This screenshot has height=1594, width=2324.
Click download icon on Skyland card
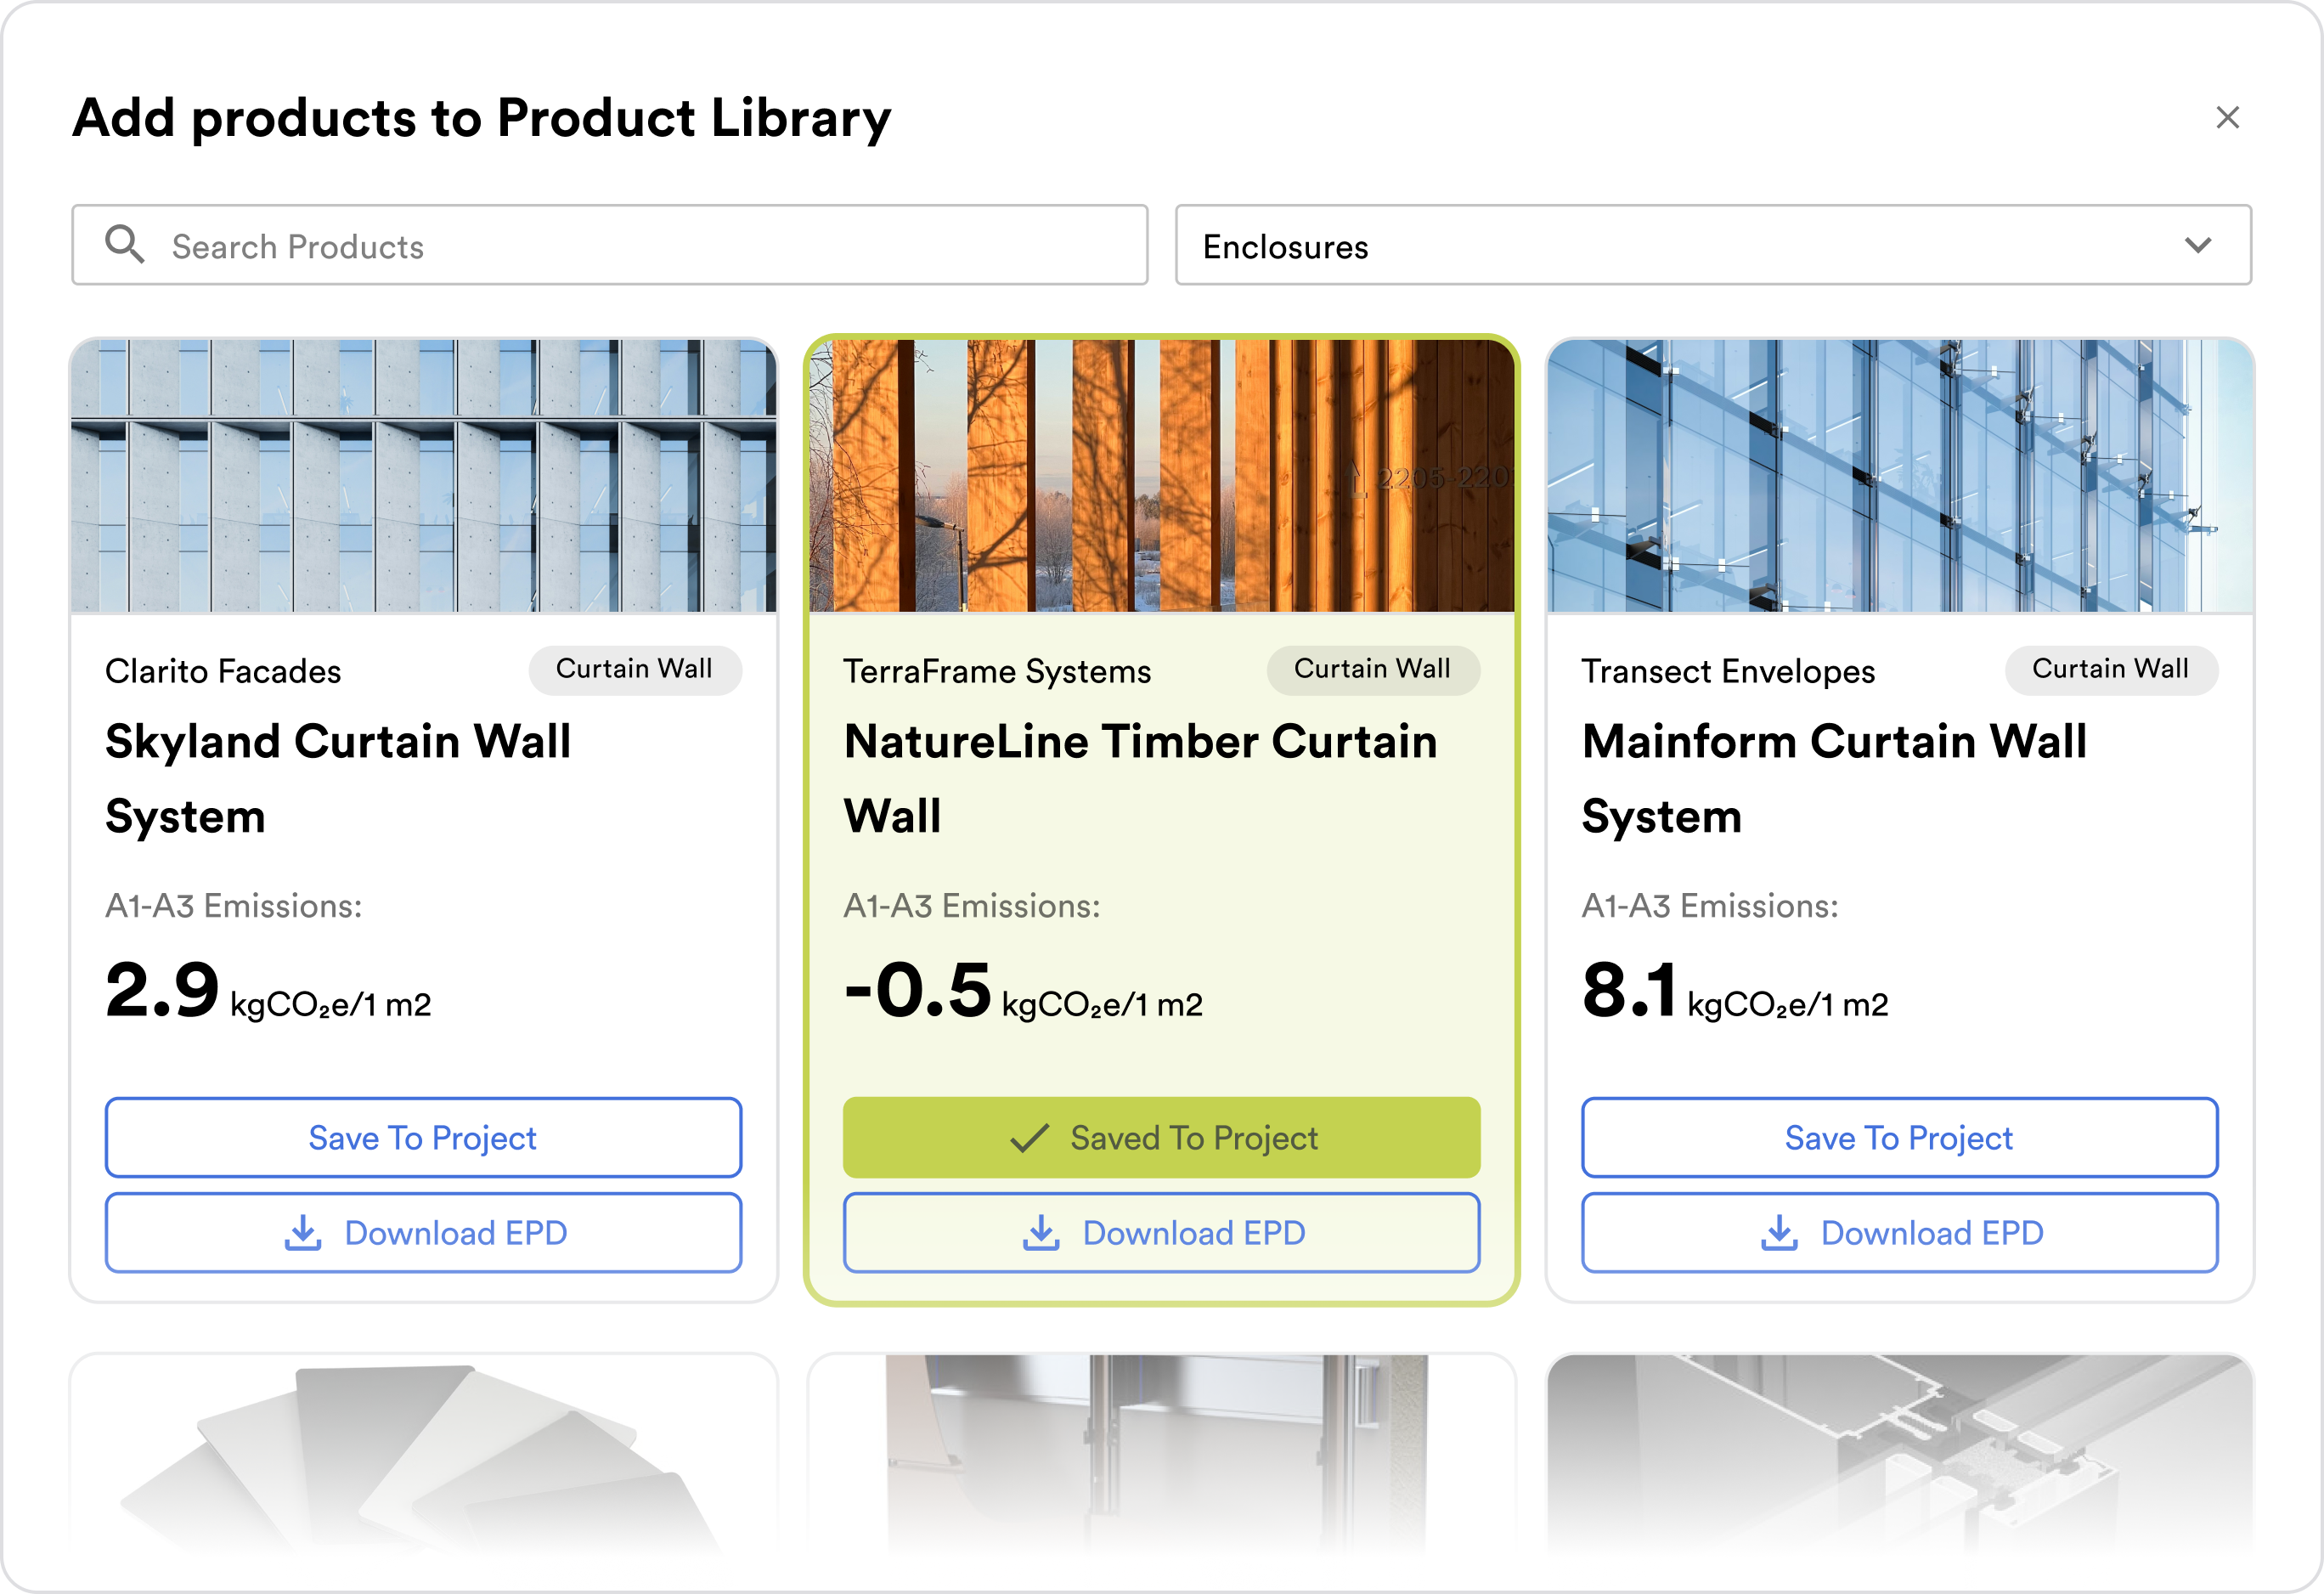[x=303, y=1233]
